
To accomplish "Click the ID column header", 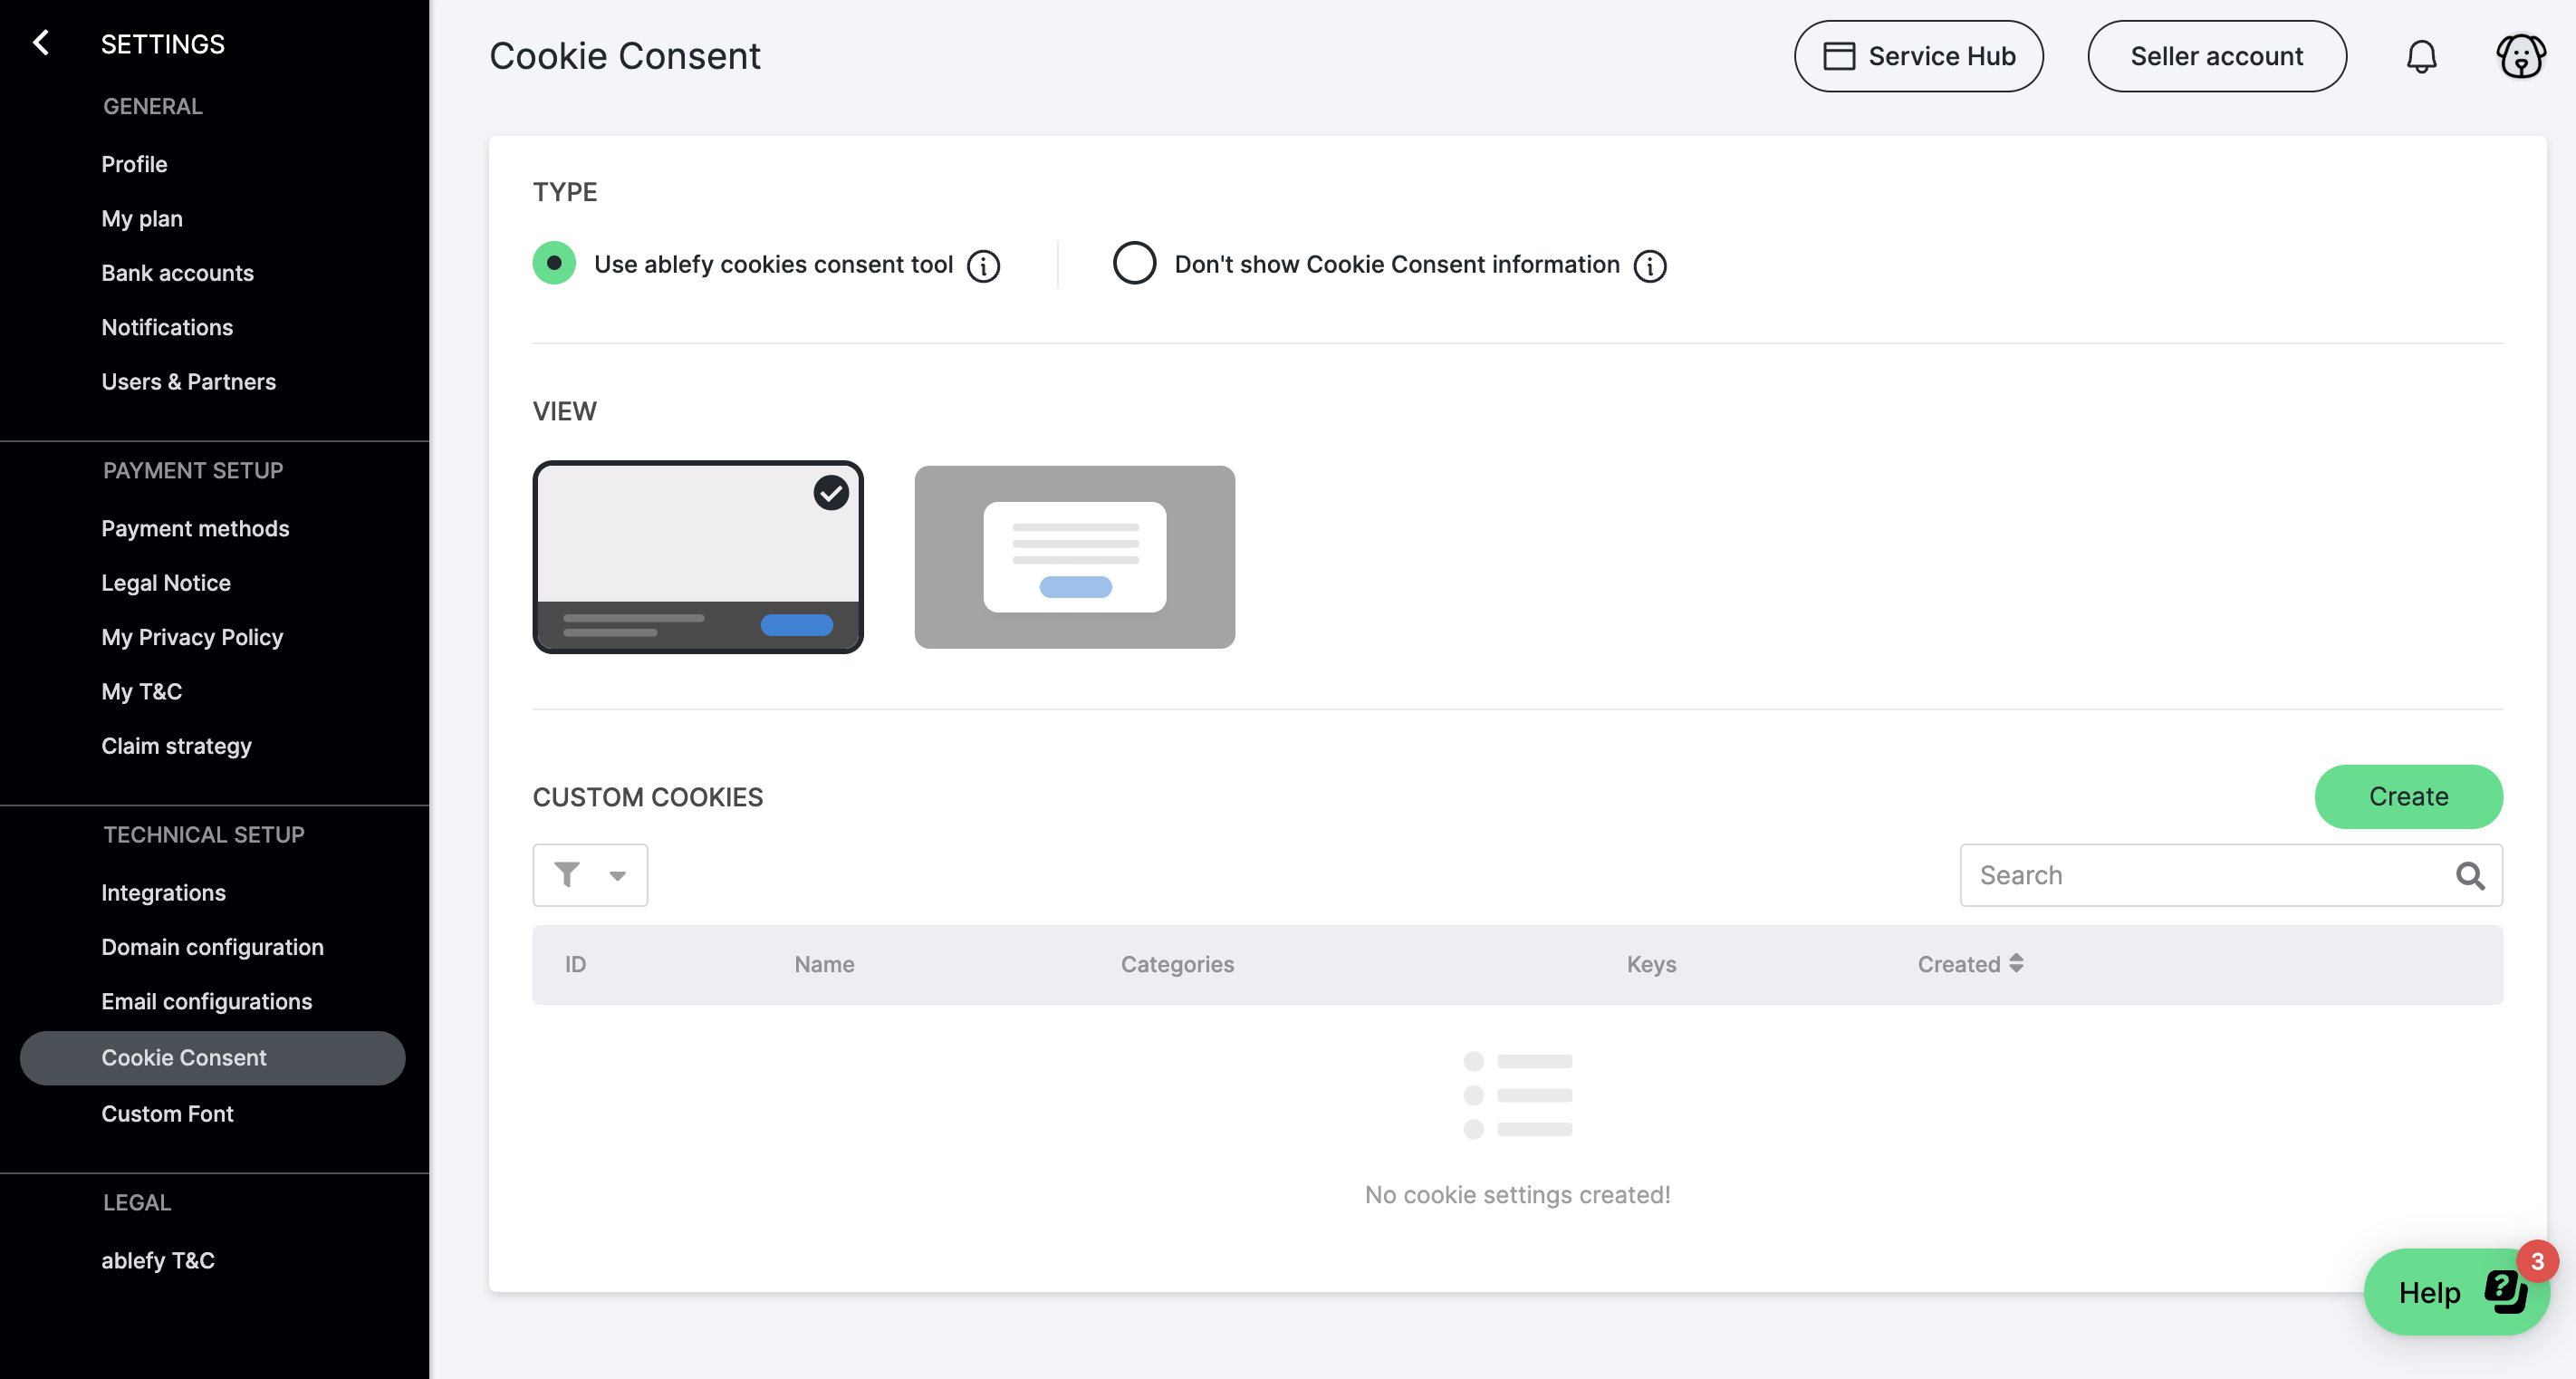I will 575,964.
